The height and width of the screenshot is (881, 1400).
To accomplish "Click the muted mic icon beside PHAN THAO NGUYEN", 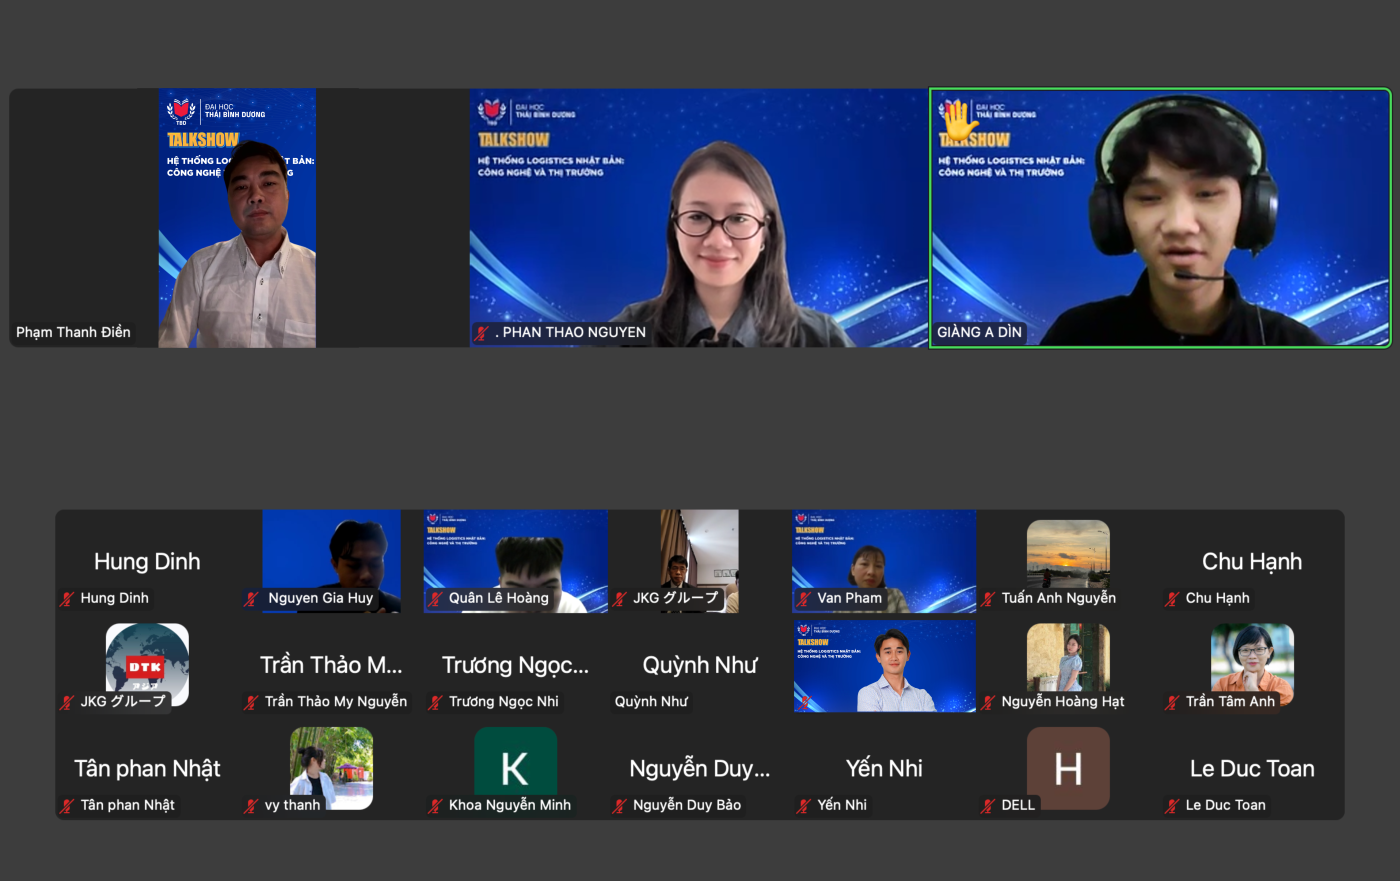I will point(482,333).
